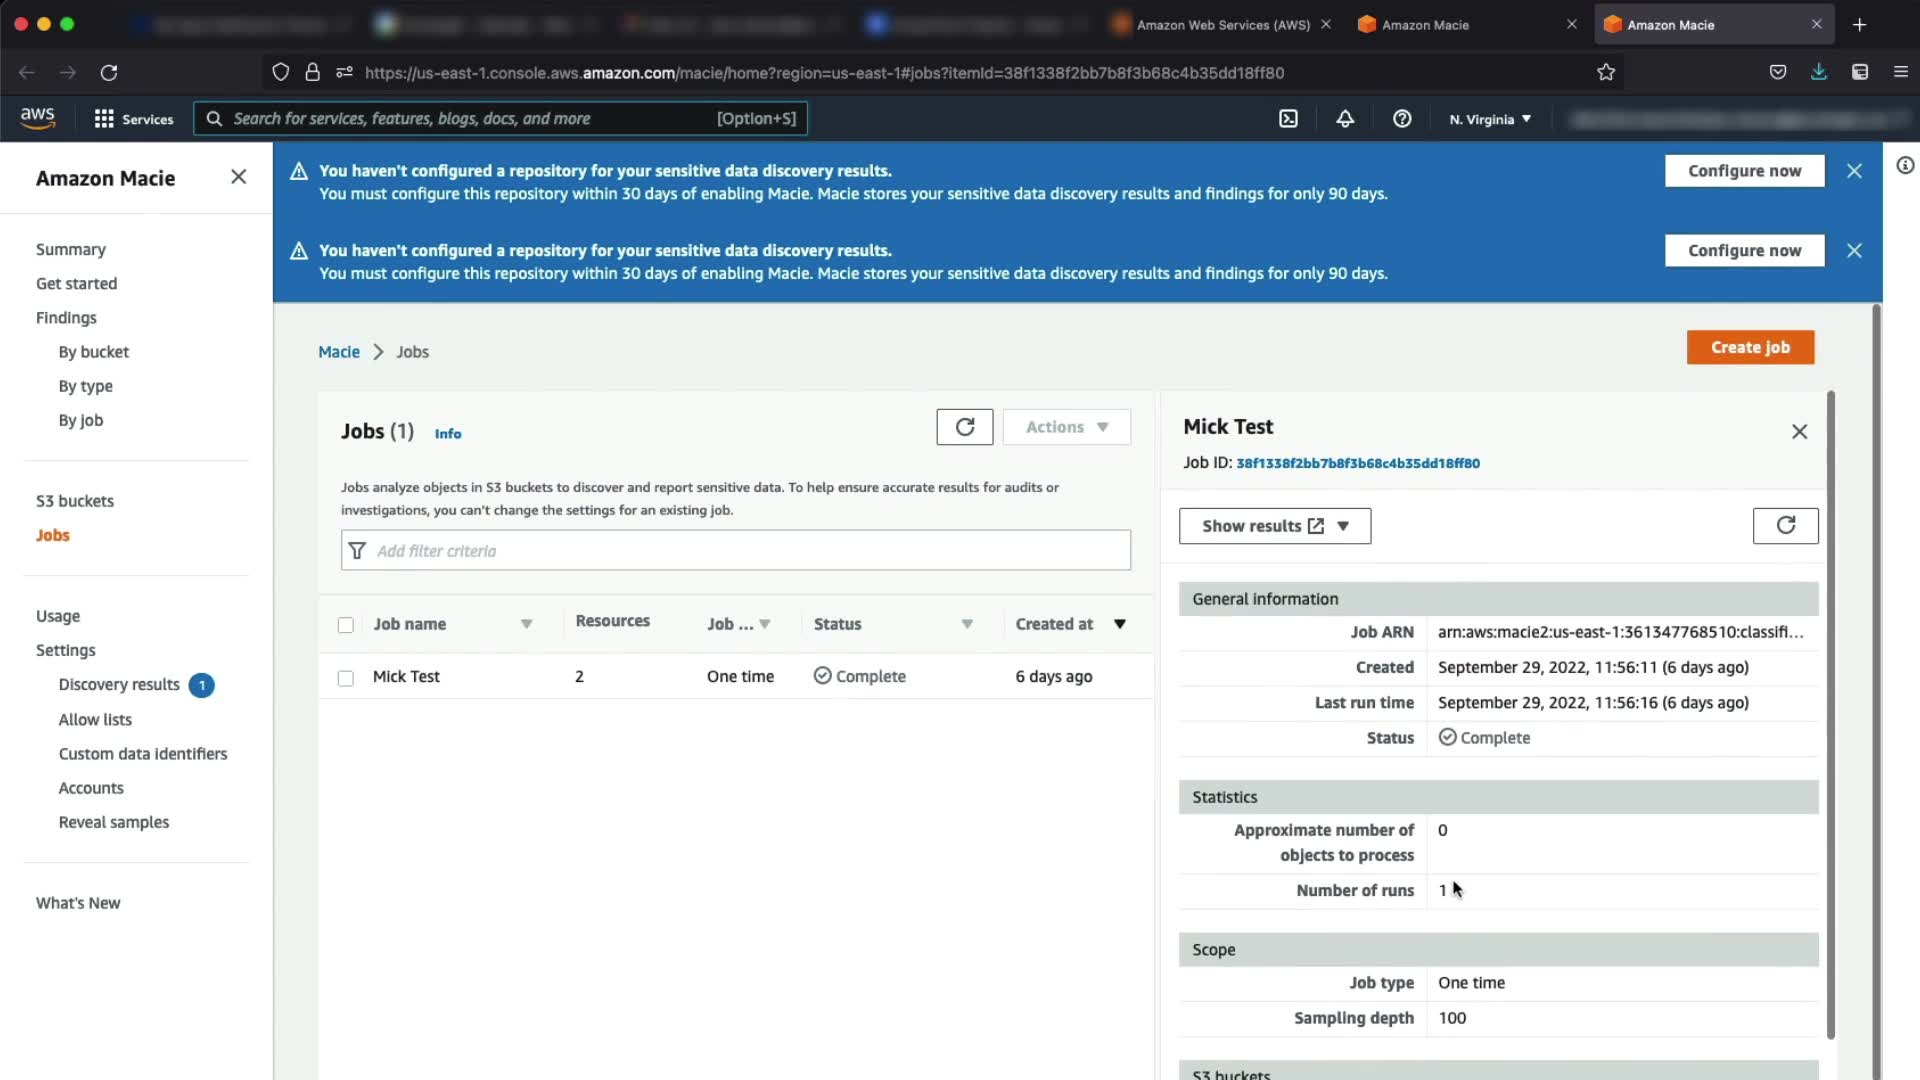Screen dimensions: 1920x1080
Task: Open Custom data identifiers settings page
Action: 143,754
